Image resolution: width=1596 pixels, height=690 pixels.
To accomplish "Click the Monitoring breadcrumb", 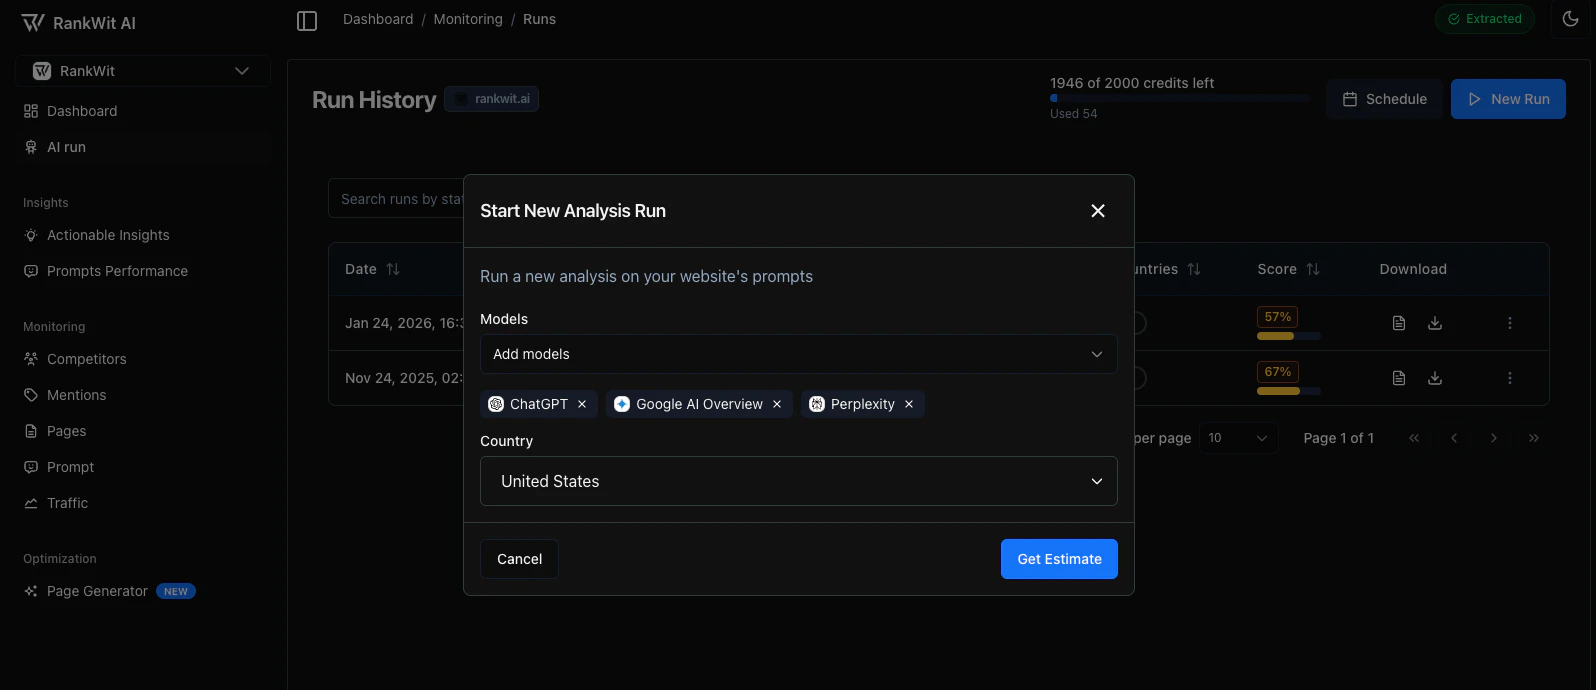I will coord(468,19).
